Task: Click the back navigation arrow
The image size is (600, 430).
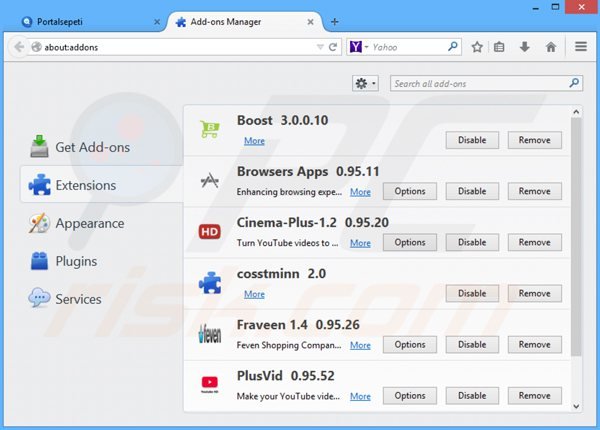Action: pyautogui.click(x=19, y=47)
